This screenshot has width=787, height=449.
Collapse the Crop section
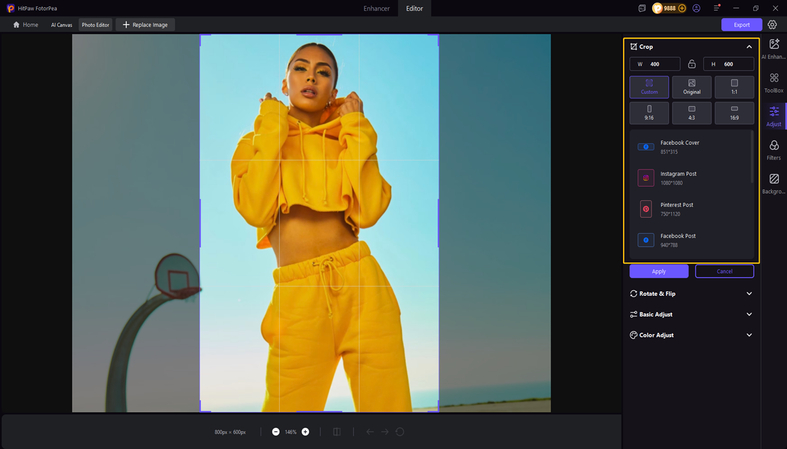click(749, 47)
